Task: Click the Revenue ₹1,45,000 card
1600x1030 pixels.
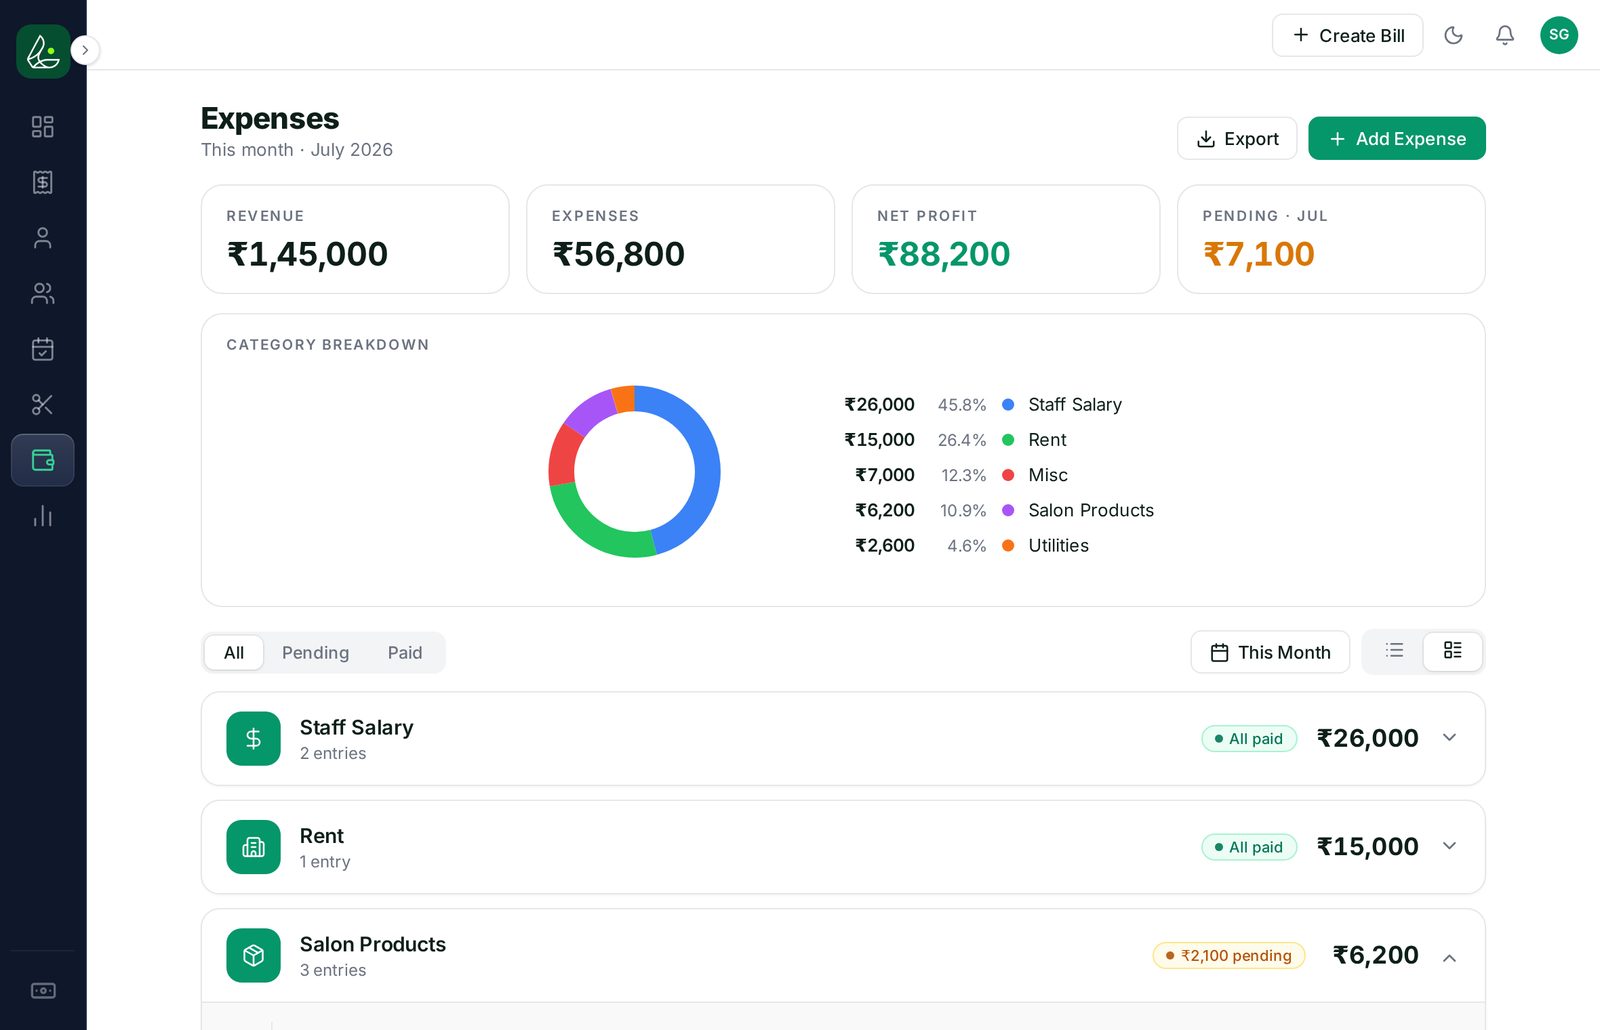Action: coord(355,239)
